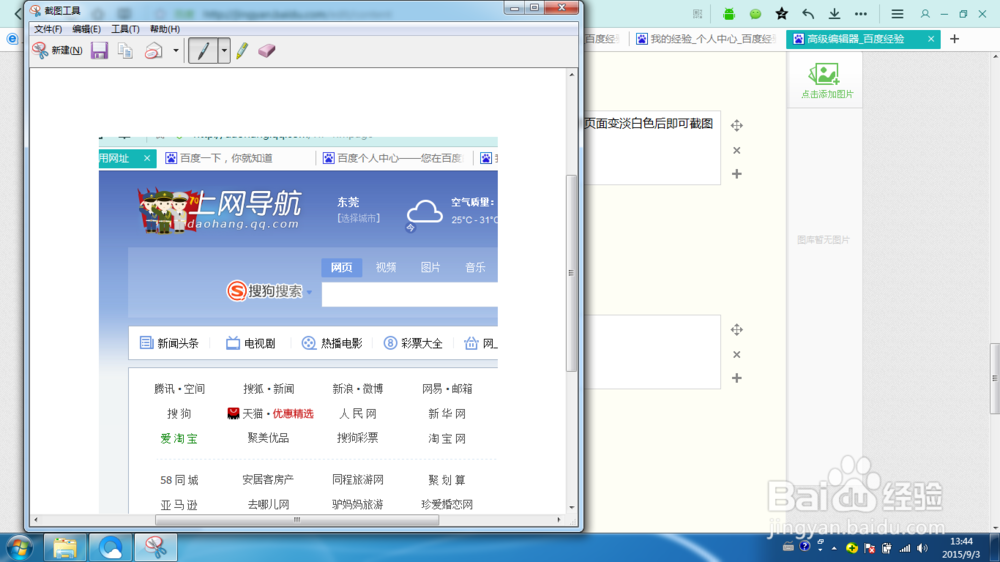Image resolution: width=1000 pixels, height=562 pixels.
Task: Delete the 页面变淡白色后即可截图 step with X
Action: (x=737, y=151)
